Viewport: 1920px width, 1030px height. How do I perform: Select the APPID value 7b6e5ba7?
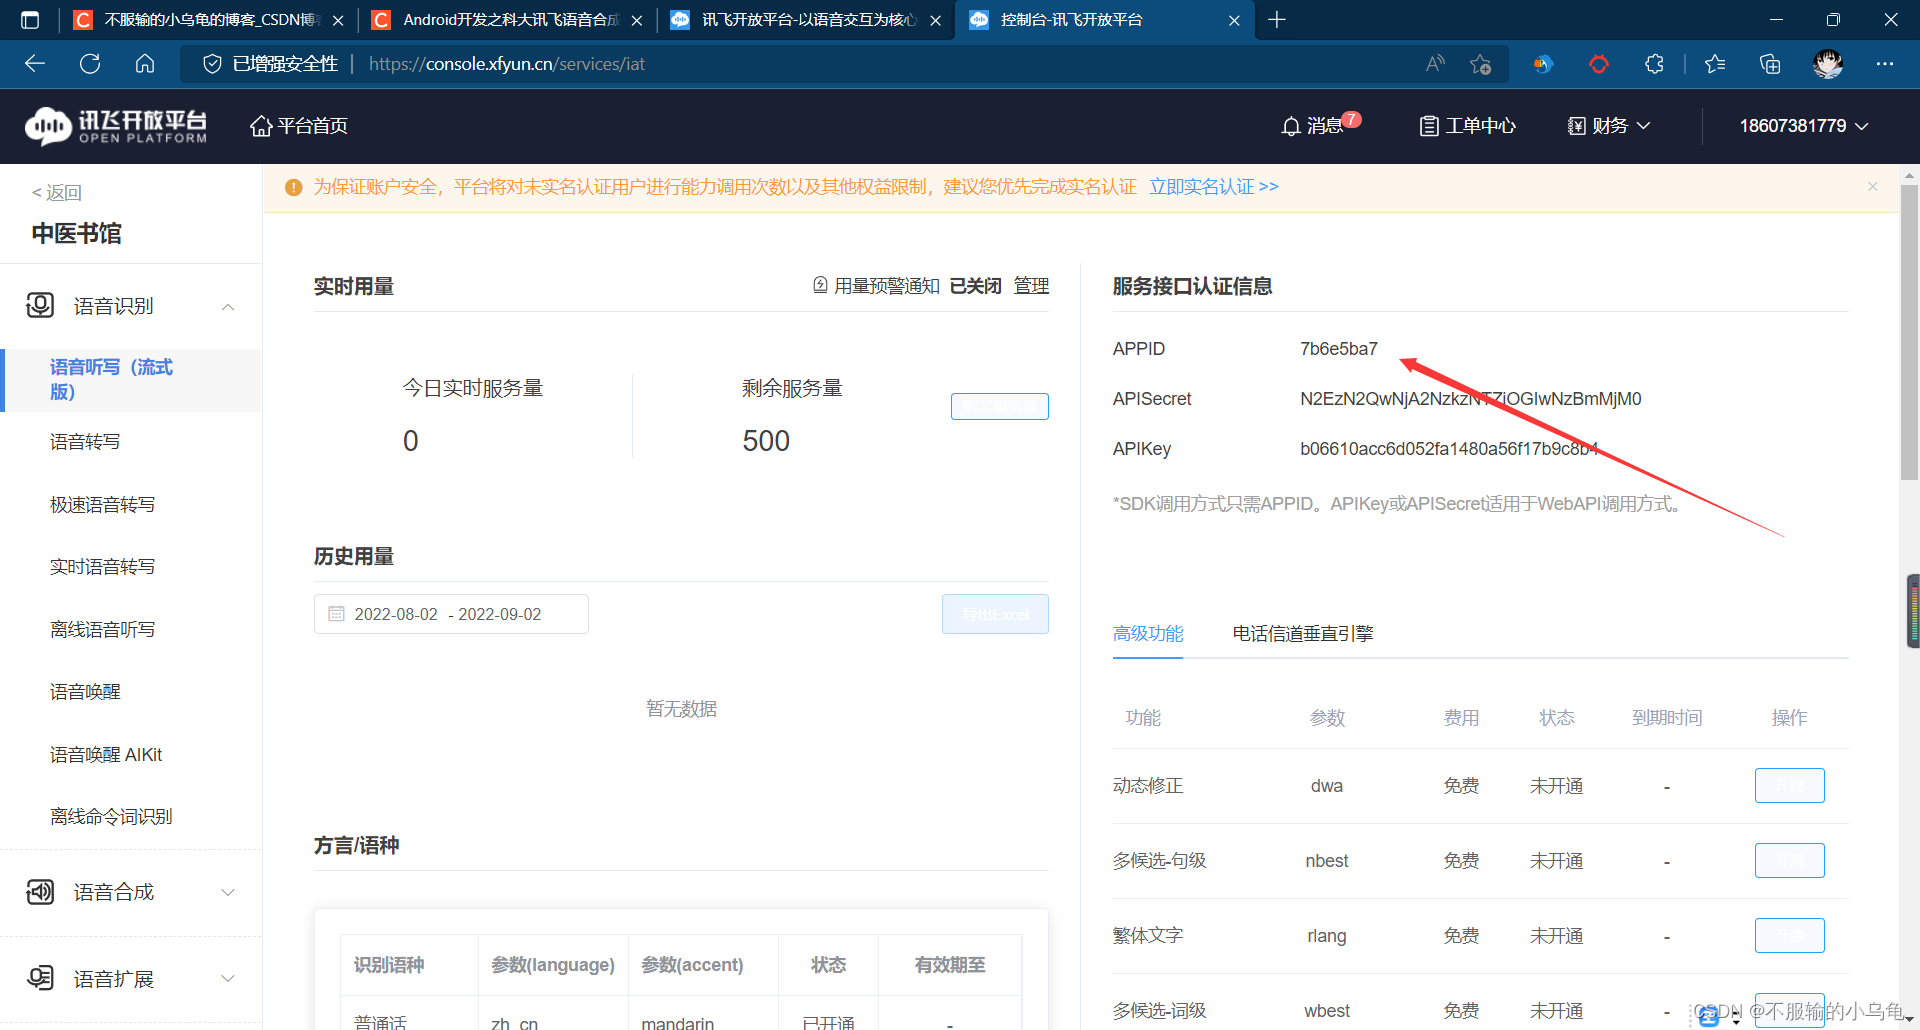[x=1338, y=349]
